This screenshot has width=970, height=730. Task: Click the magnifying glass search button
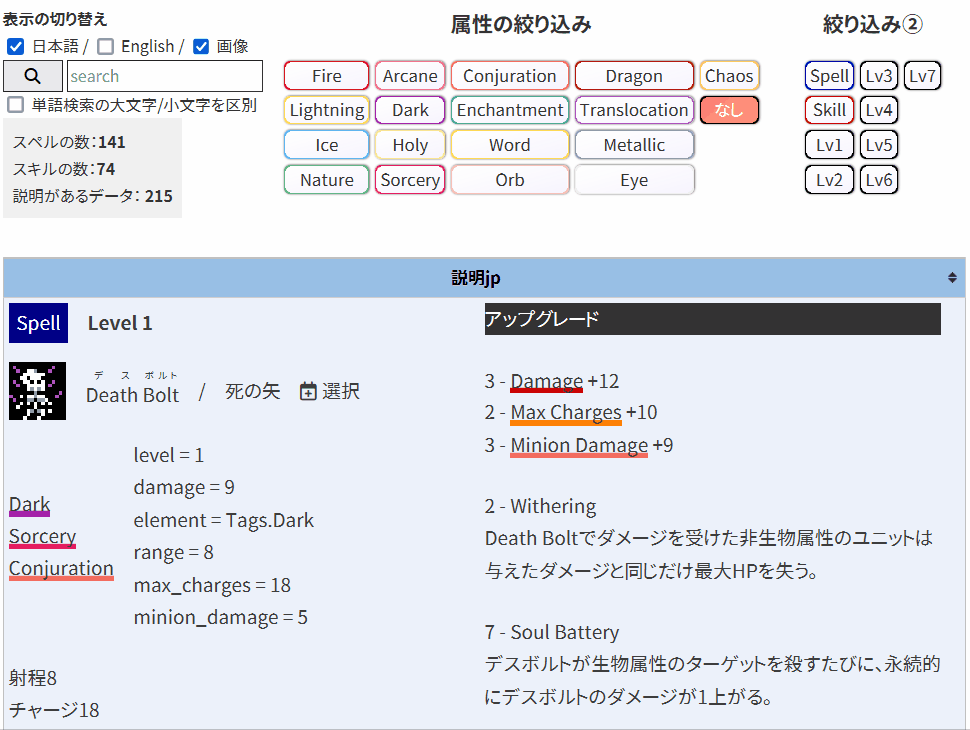tap(32, 76)
